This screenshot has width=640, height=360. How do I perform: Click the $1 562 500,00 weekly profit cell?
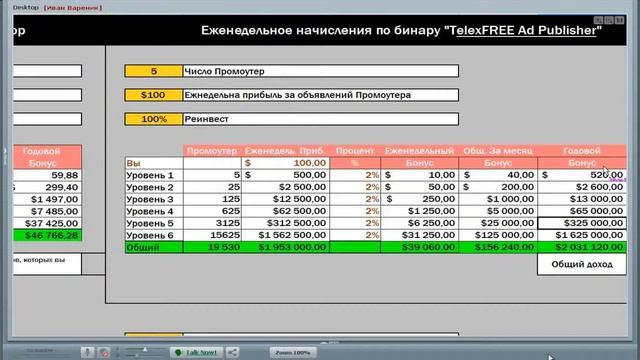(x=285, y=235)
